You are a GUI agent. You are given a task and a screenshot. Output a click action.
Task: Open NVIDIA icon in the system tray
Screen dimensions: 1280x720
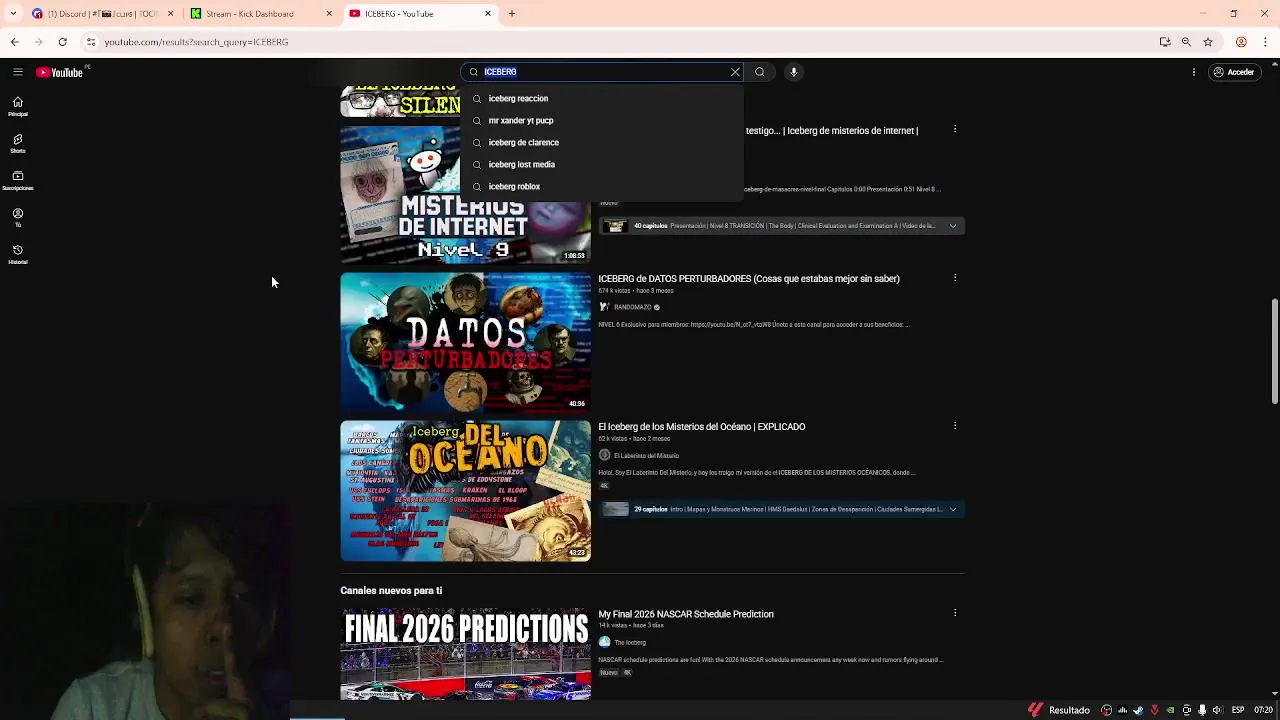1170,710
